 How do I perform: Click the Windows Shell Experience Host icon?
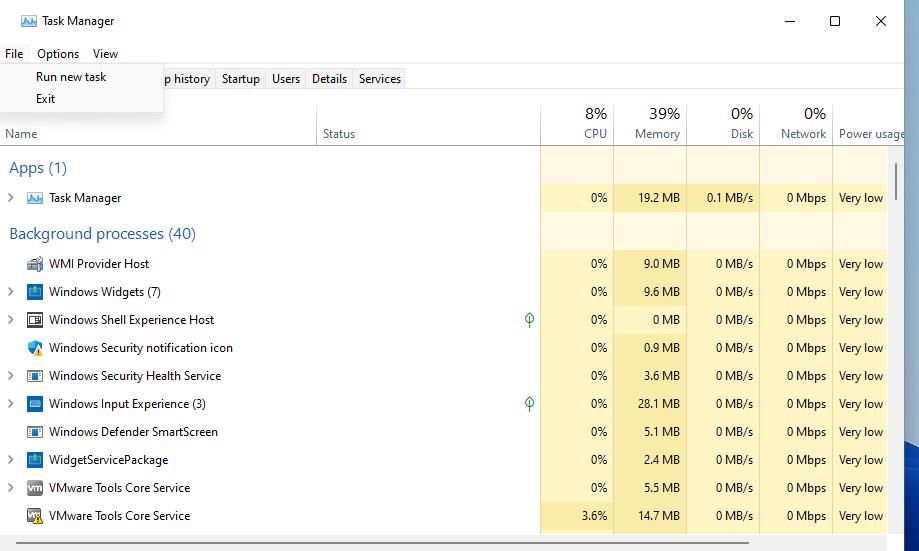[x=35, y=320]
